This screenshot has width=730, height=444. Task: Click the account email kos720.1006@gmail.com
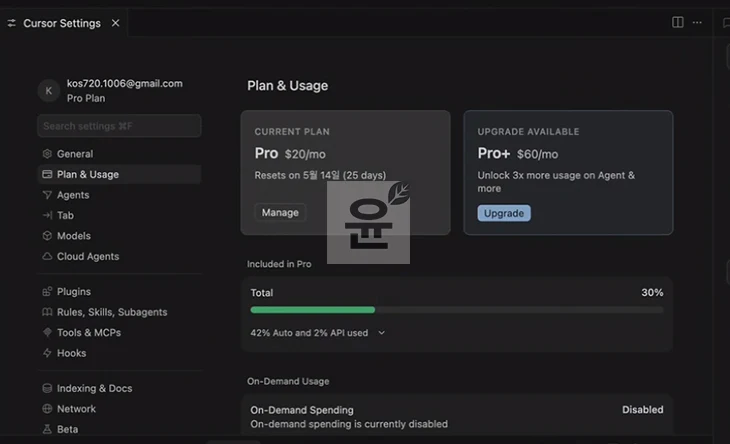[x=125, y=83]
